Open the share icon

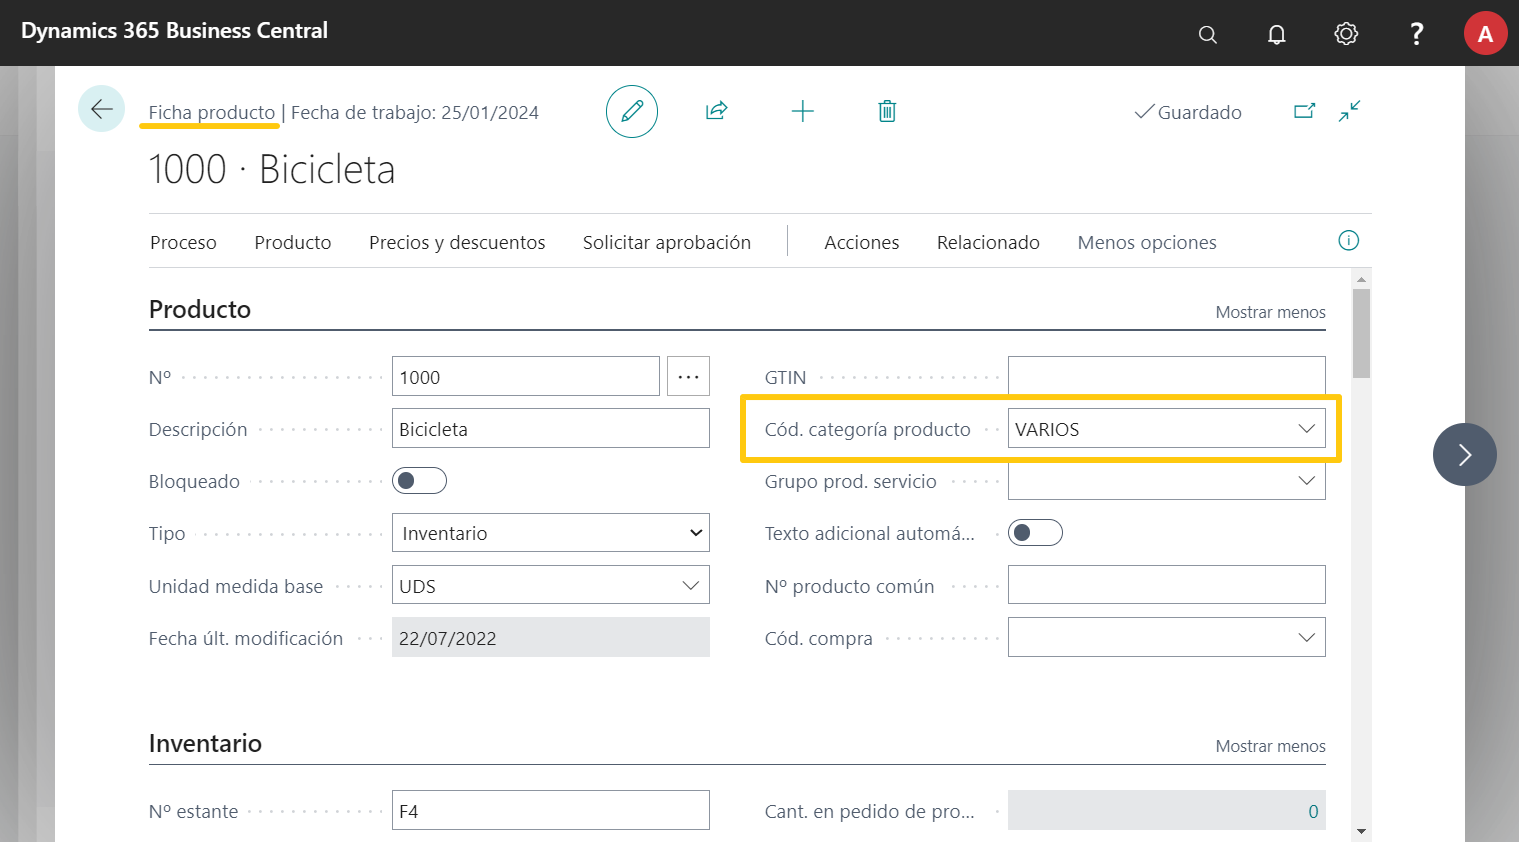pyautogui.click(x=716, y=111)
